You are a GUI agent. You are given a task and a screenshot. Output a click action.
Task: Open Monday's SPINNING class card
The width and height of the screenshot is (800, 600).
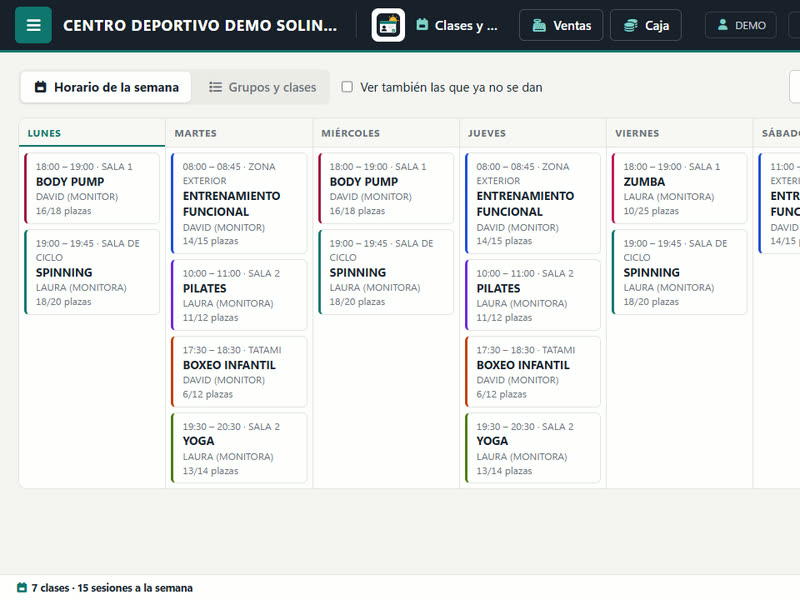pyautogui.click(x=92, y=272)
